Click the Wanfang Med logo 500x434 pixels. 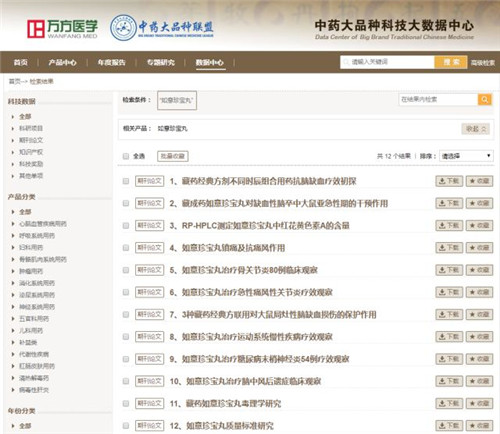pyautogui.click(x=62, y=29)
